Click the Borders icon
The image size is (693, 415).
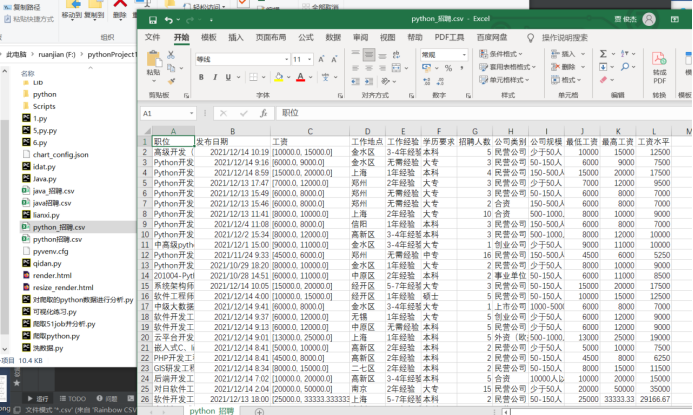click(253, 77)
